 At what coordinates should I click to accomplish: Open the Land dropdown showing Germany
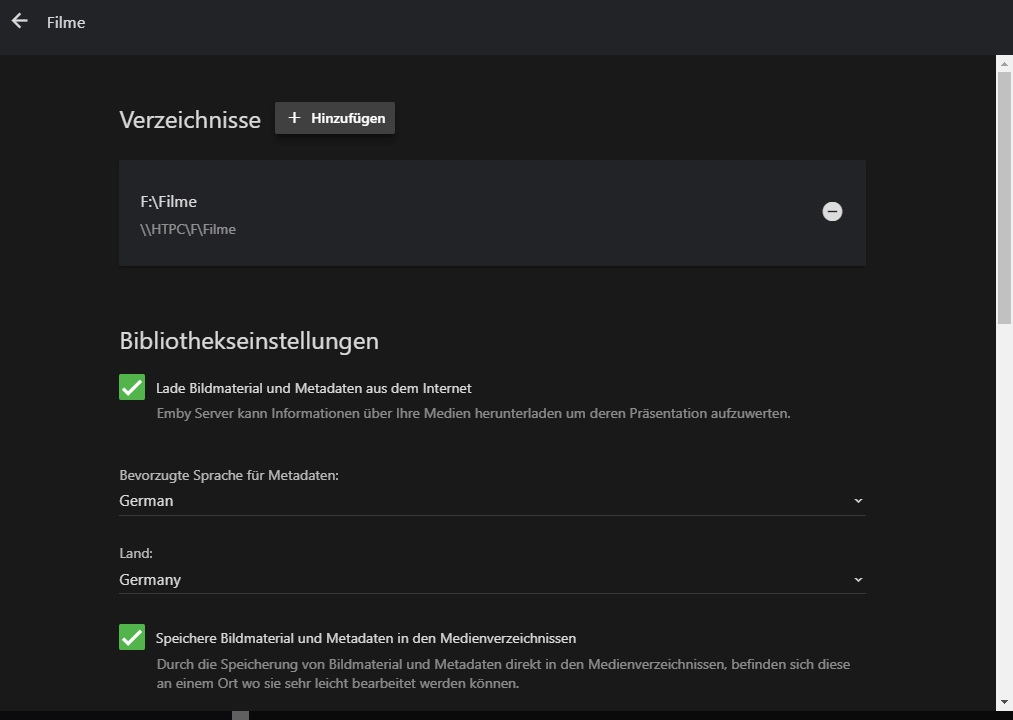[492, 580]
